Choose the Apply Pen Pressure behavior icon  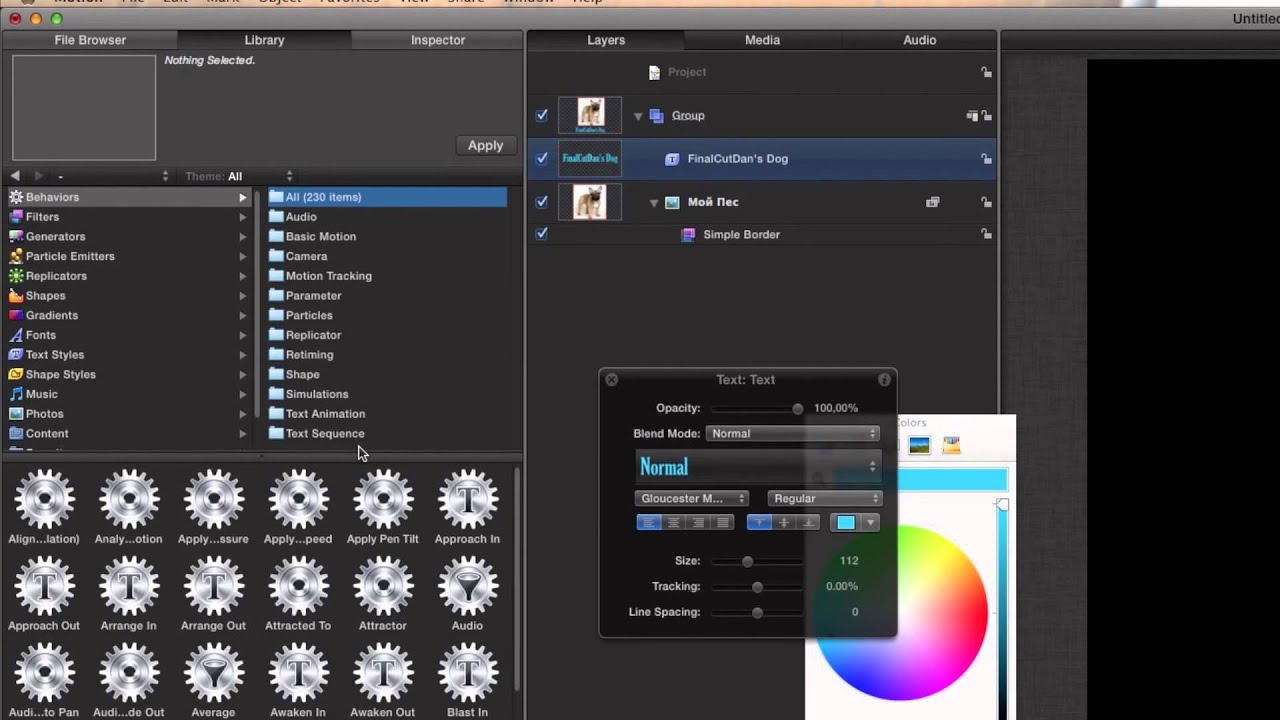pyautogui.click(x=213, y=499)
